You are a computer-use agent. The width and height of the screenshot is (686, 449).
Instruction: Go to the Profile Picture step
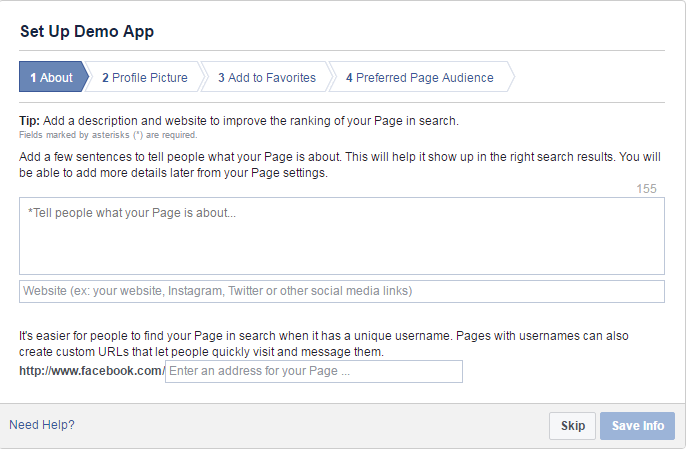[145, 77]
